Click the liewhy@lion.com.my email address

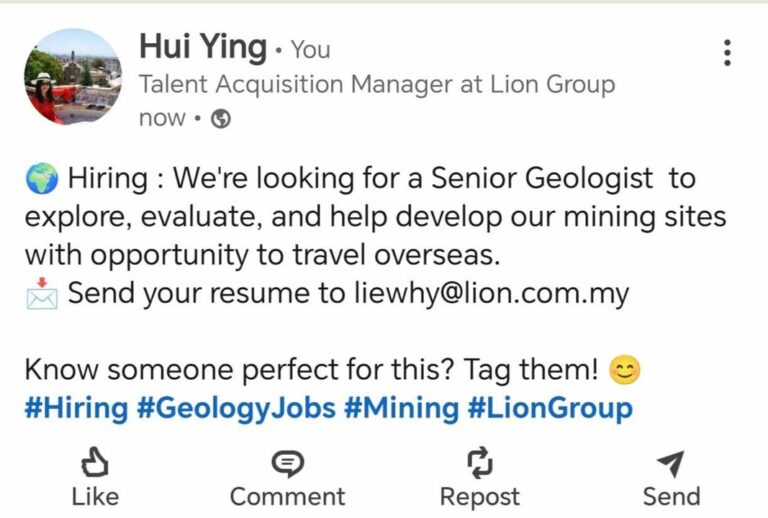pyautogui.click(x=491, y=294)
